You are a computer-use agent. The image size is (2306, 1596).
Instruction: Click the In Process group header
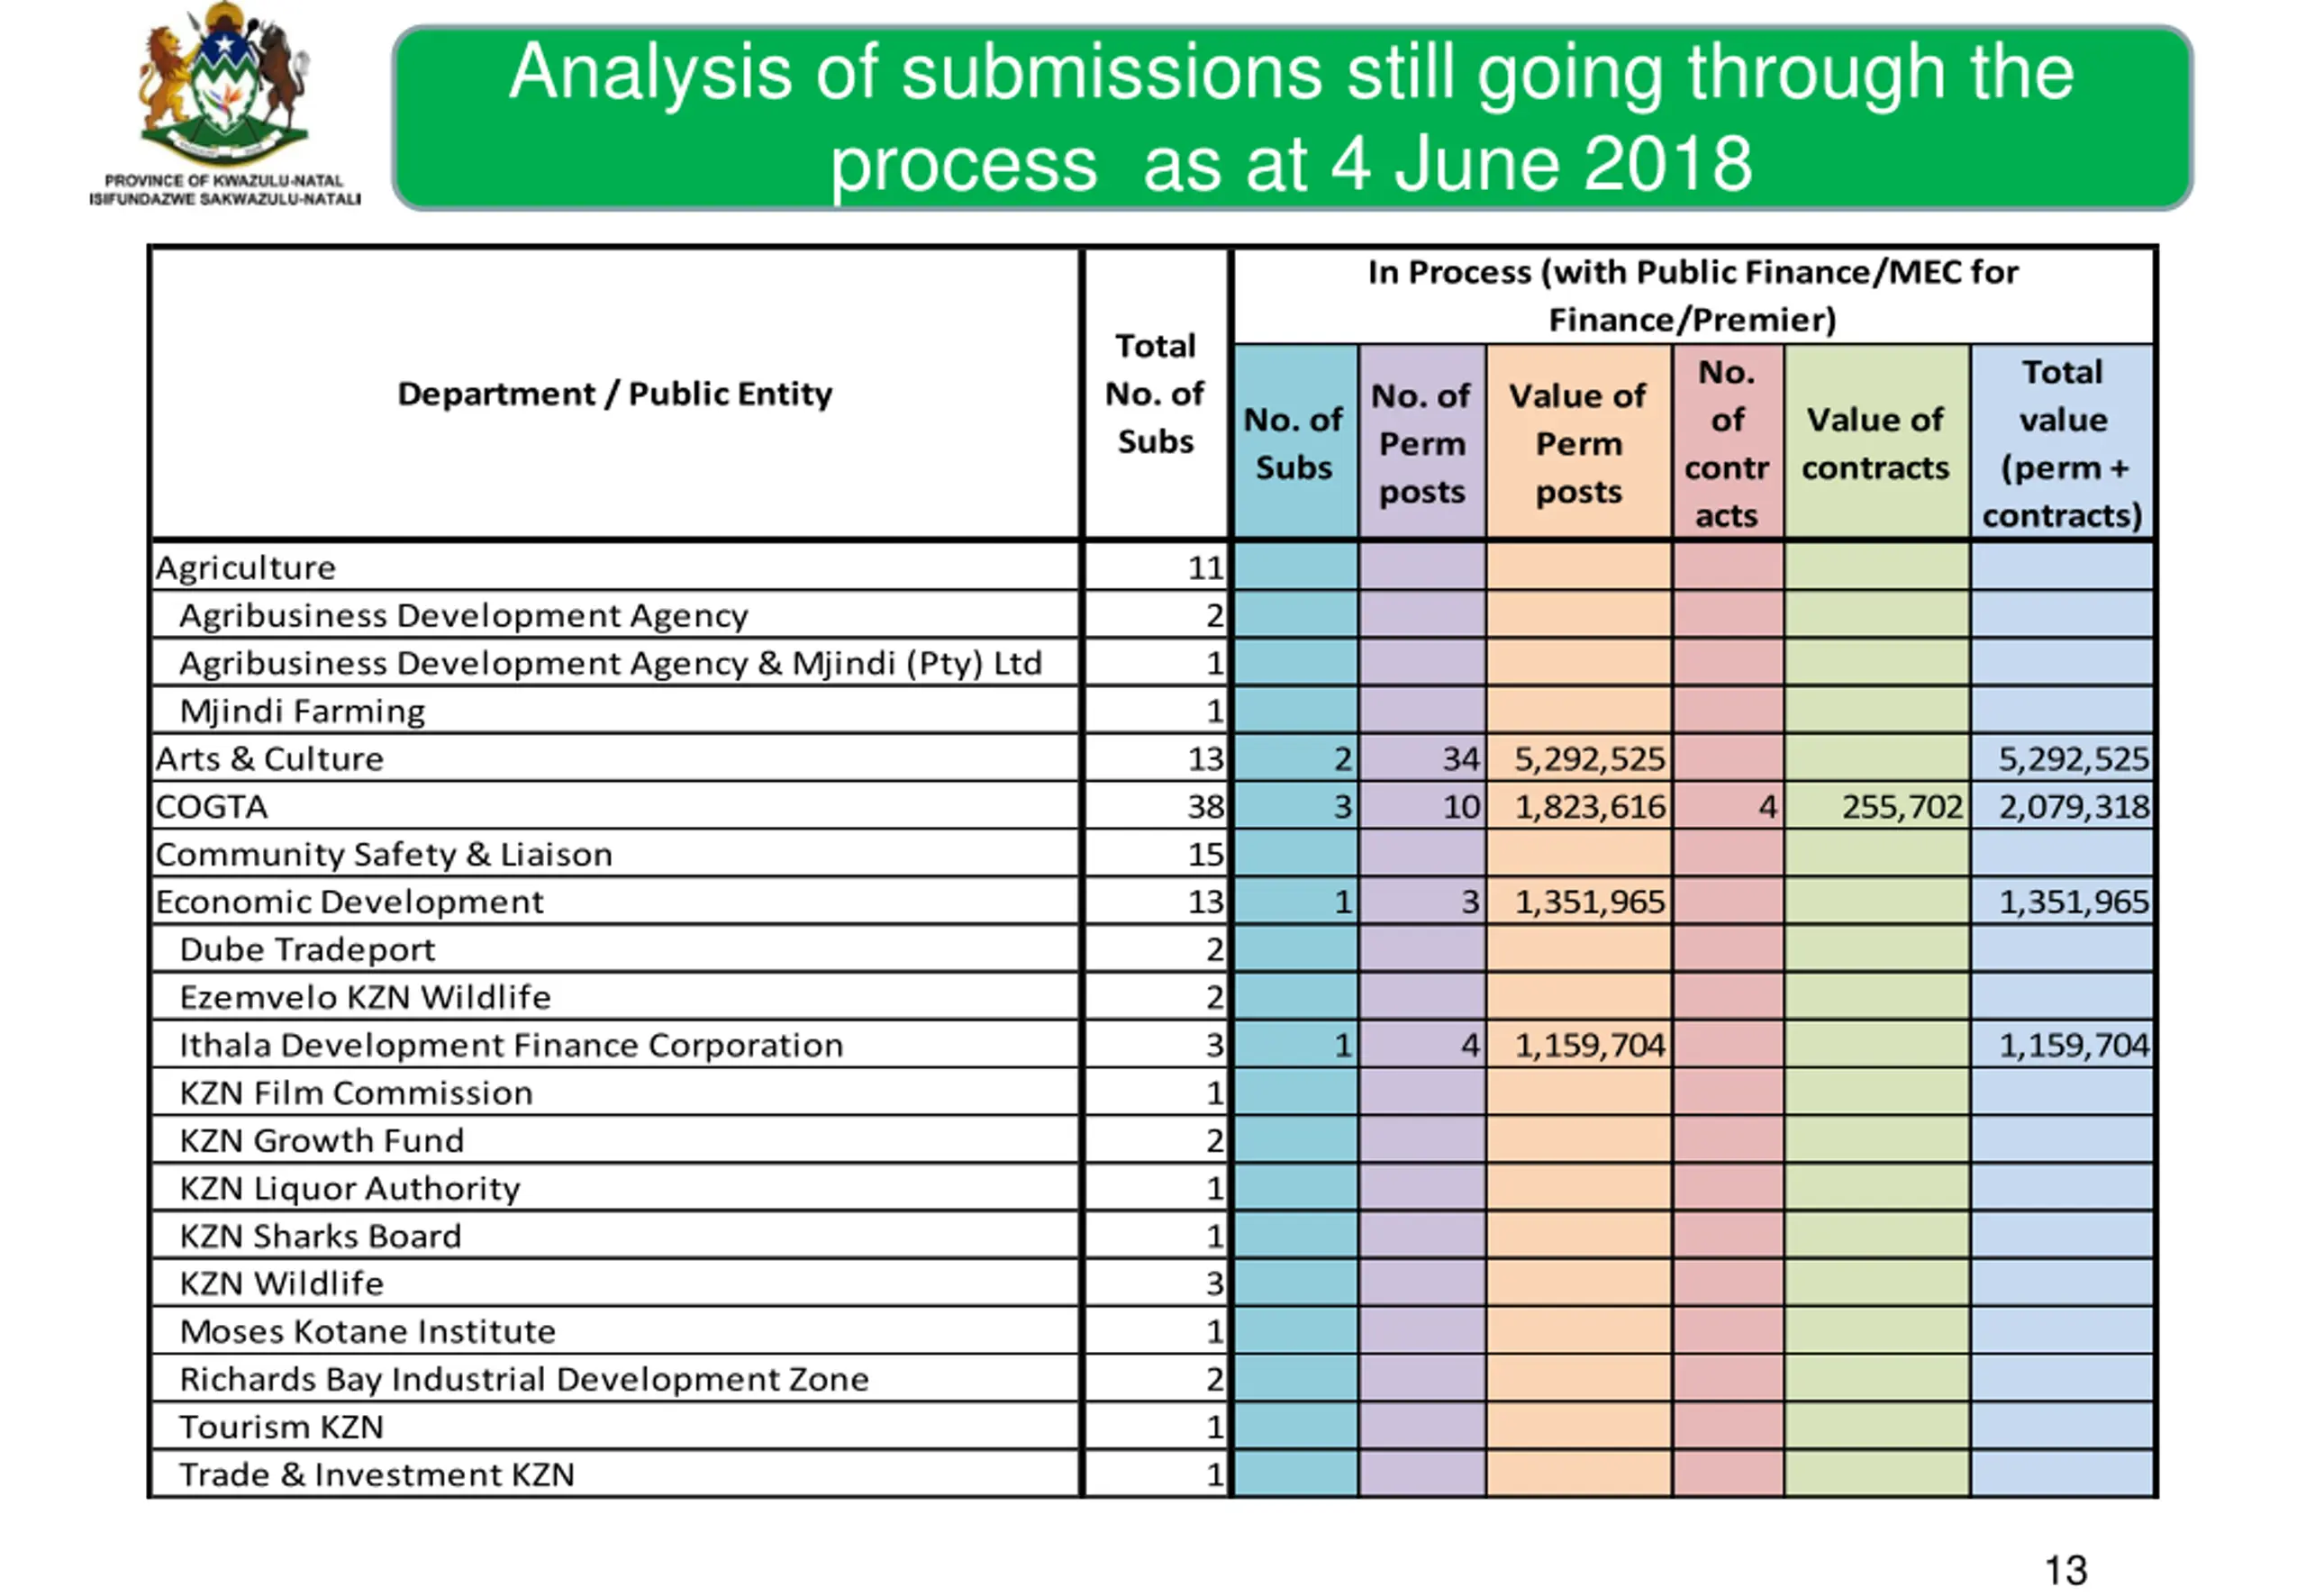tap(1693, 295)
